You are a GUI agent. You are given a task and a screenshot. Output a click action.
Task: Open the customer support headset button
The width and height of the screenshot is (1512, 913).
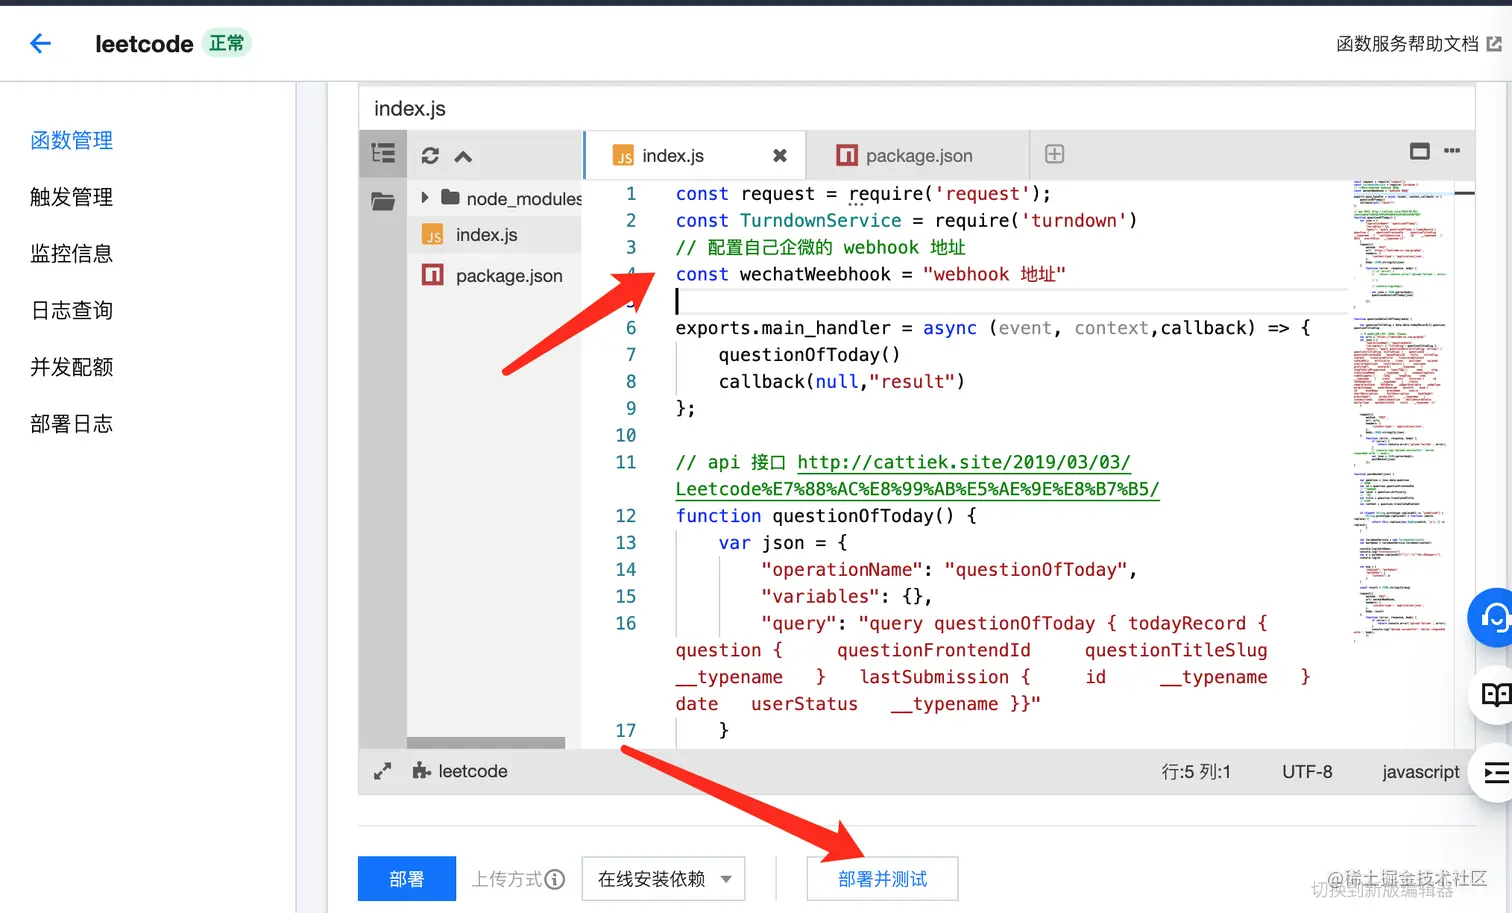tap(1493, 618)
